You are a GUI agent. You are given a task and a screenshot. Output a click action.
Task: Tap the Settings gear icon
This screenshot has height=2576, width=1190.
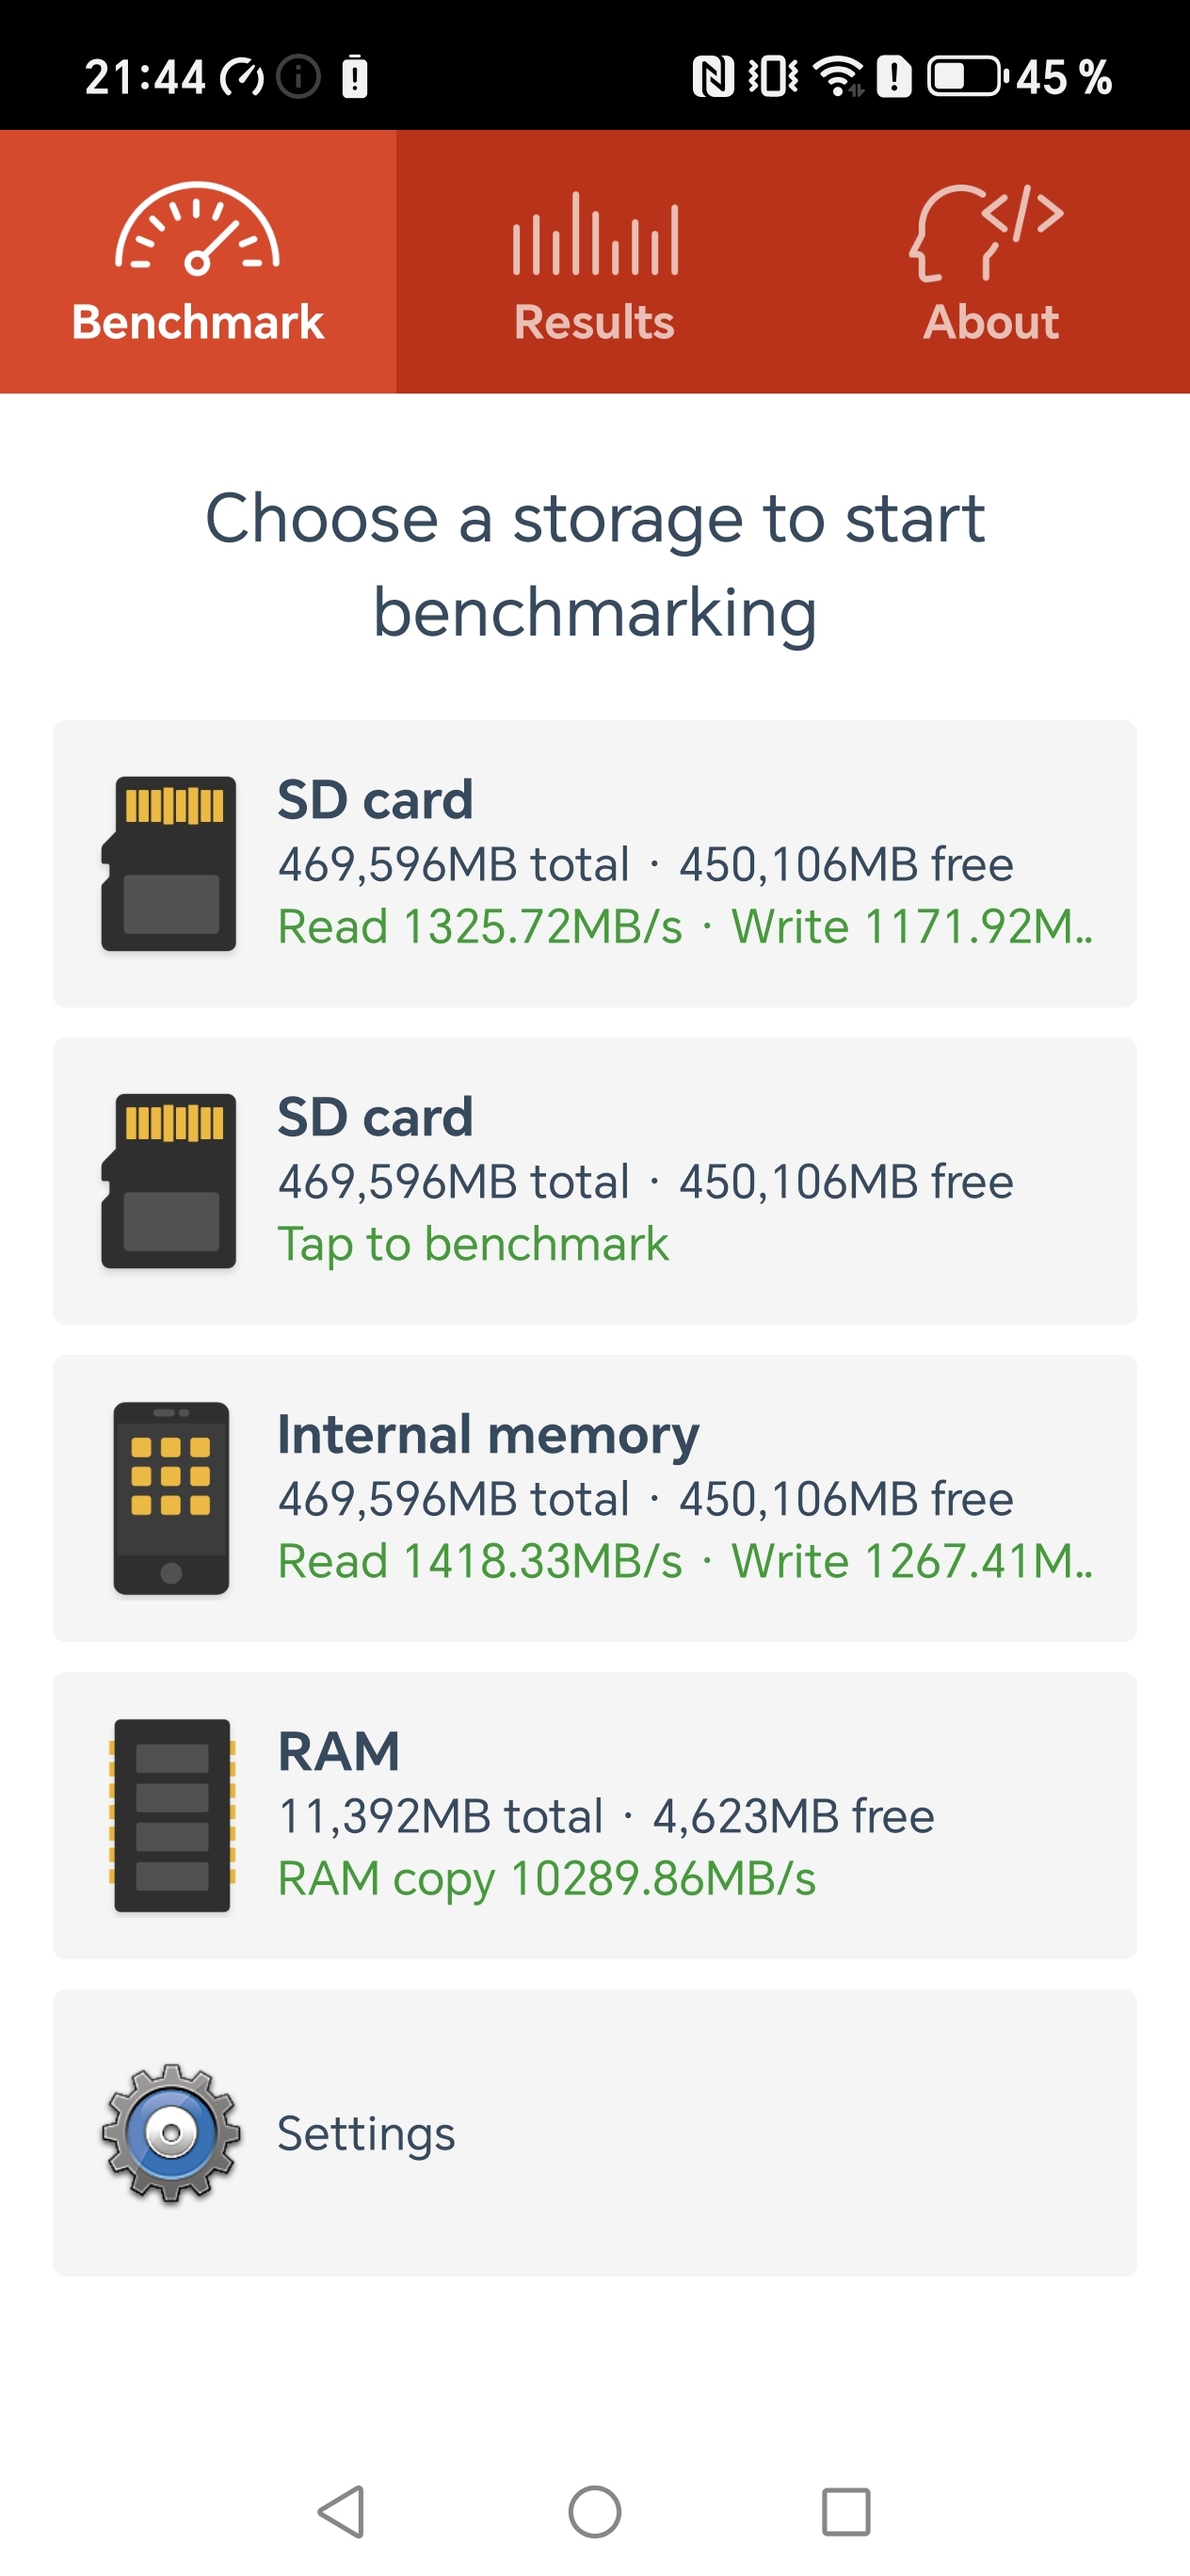pos(171,2132)
